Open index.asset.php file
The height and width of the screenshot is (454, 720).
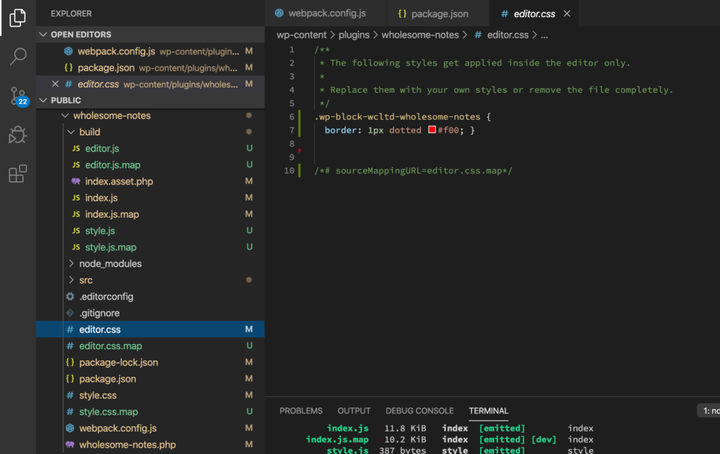pyautogui.click(x=150, y=181)
